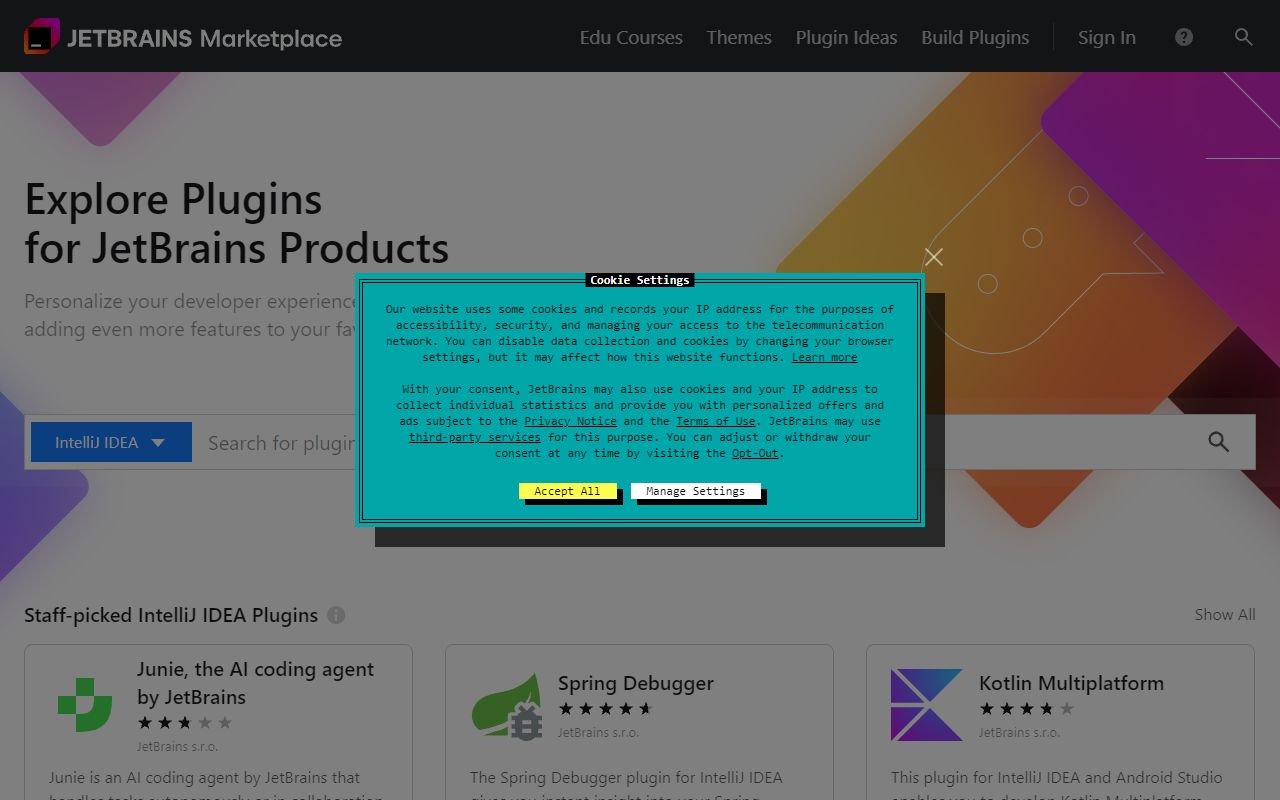Click the Kotlin Multiplatform plugin icon
This screenshot has width=1280, height=800.
(926, 704)
